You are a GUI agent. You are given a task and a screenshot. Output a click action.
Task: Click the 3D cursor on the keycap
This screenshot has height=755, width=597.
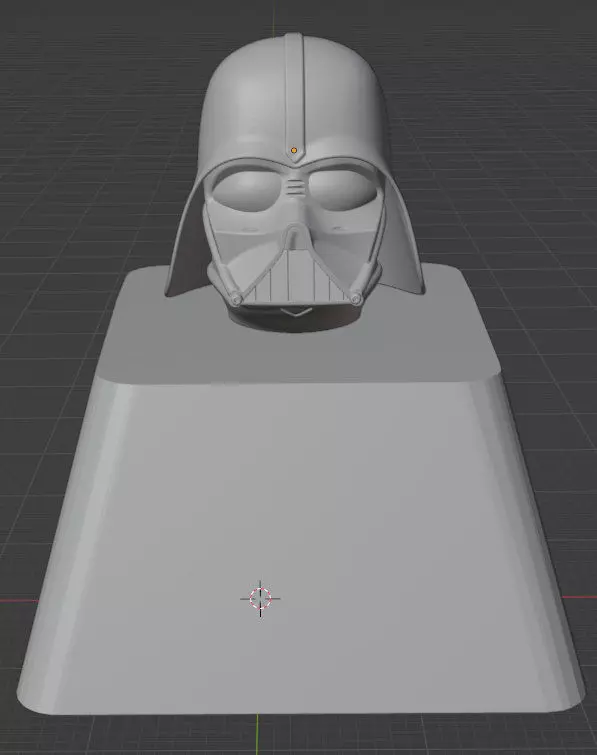pyautogui.click(x=260, y=599)
